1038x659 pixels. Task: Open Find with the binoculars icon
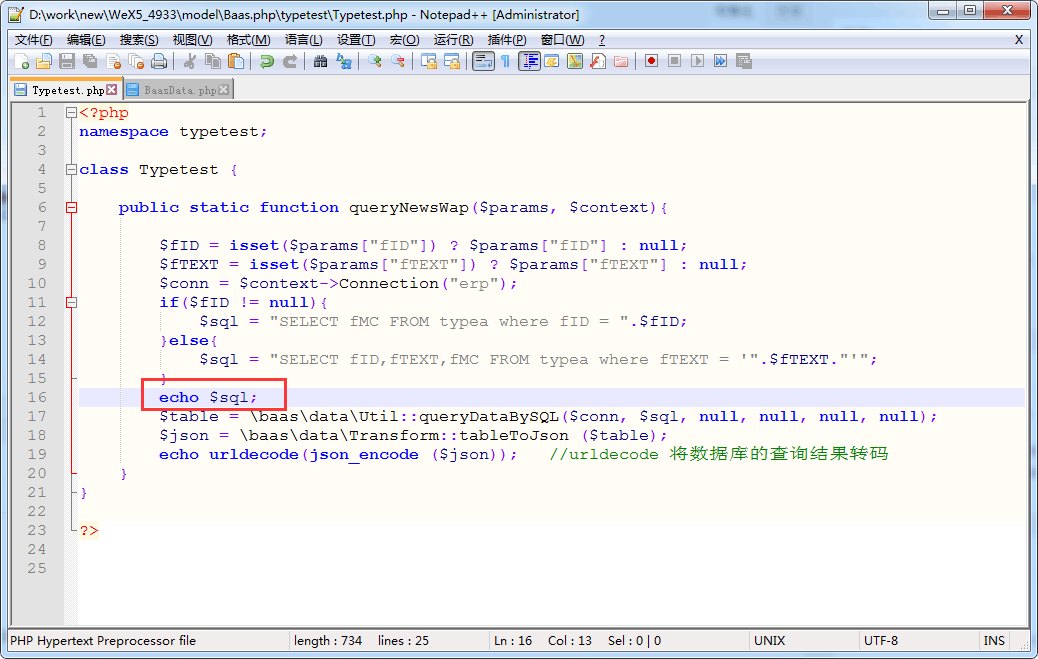click(x=320, y=62)
